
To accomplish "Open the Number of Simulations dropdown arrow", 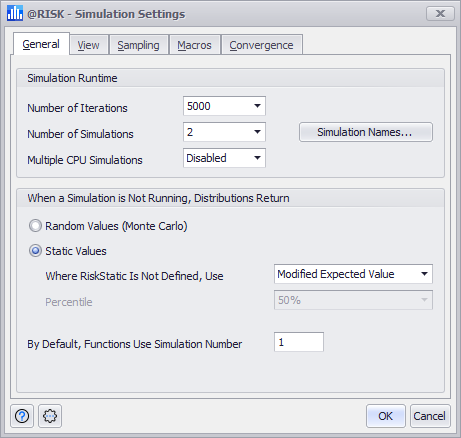I will pos(257,132).
